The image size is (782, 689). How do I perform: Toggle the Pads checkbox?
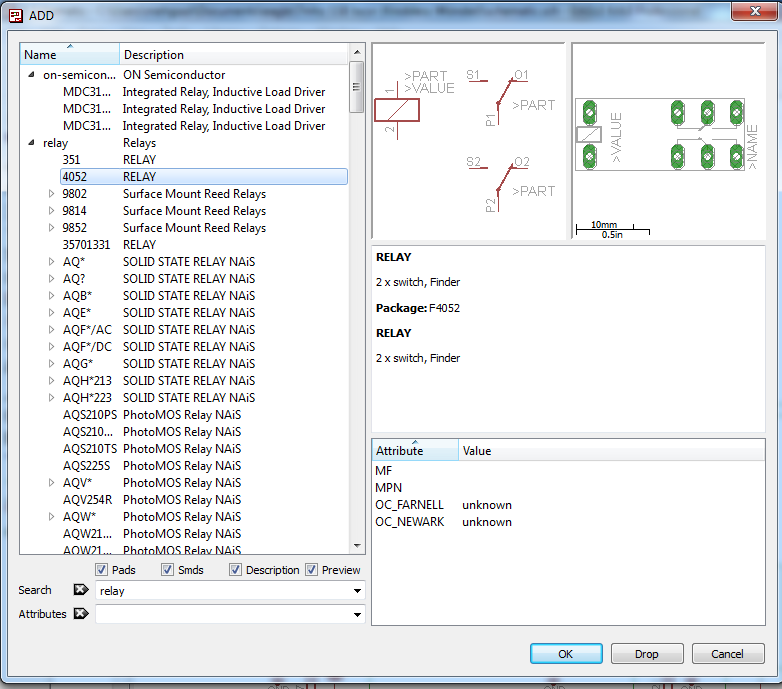pos(102,570)
